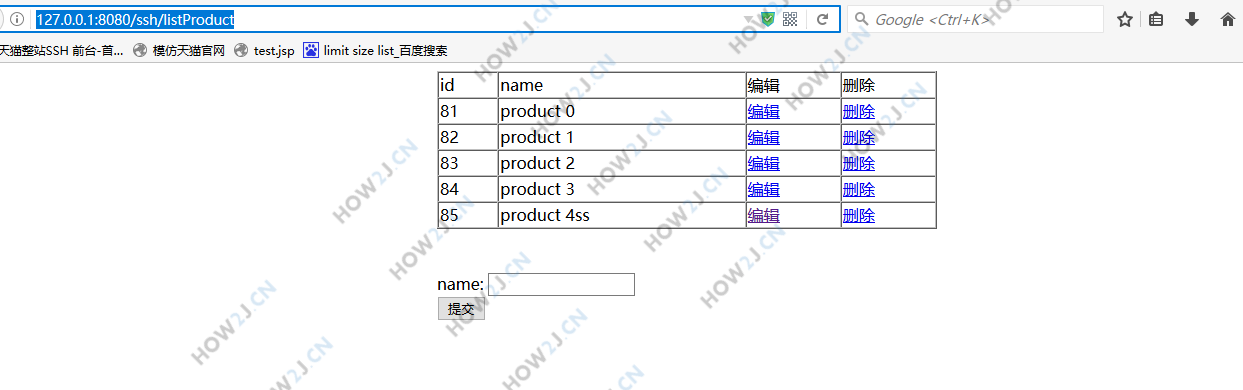
Task: Edit product 1 via 编辑 link
Action: (764, 138)
